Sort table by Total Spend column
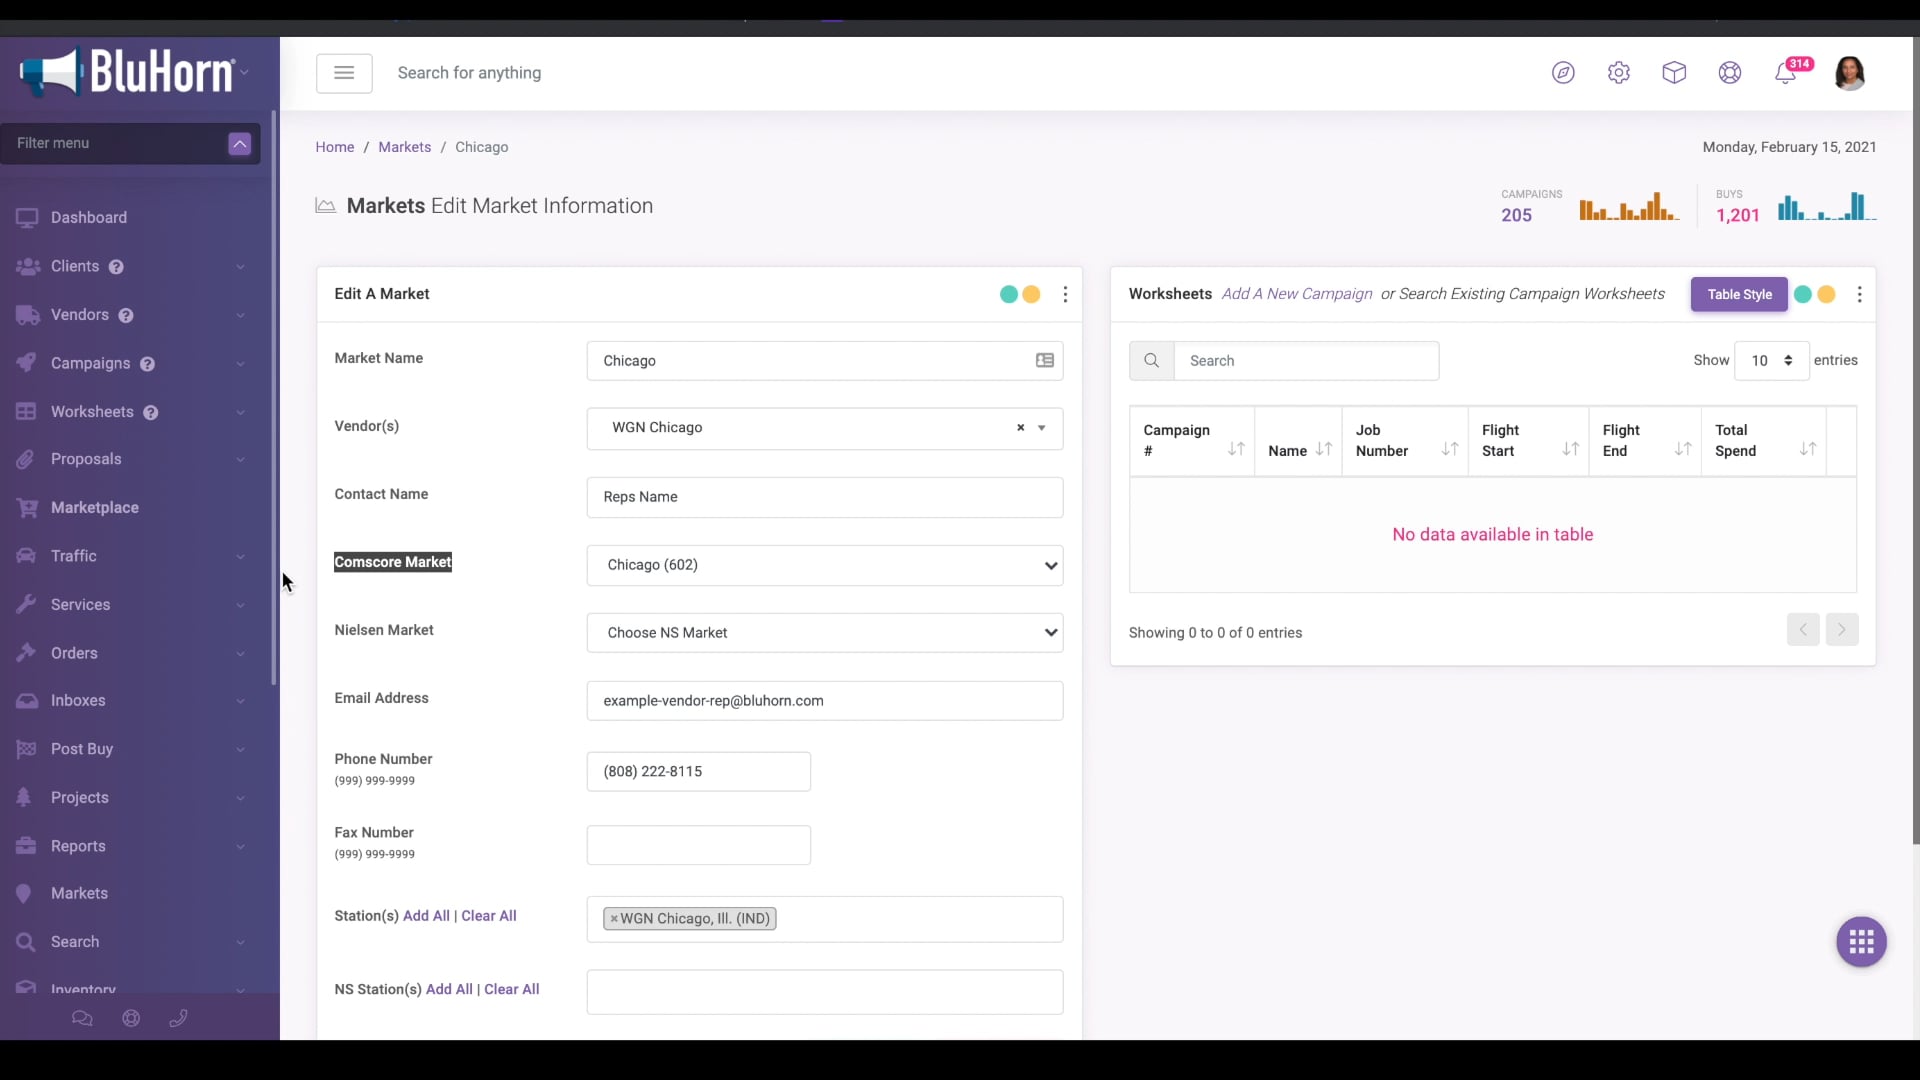Viewport: 1920px width, 1080px height. (1763, 441)
